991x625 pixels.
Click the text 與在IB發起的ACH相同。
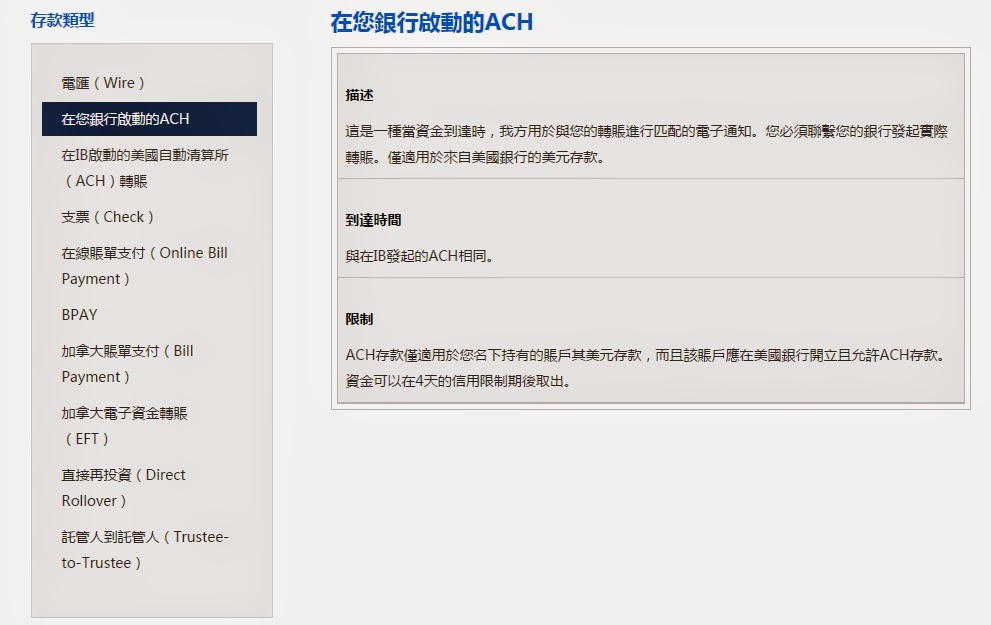(420, 256)
